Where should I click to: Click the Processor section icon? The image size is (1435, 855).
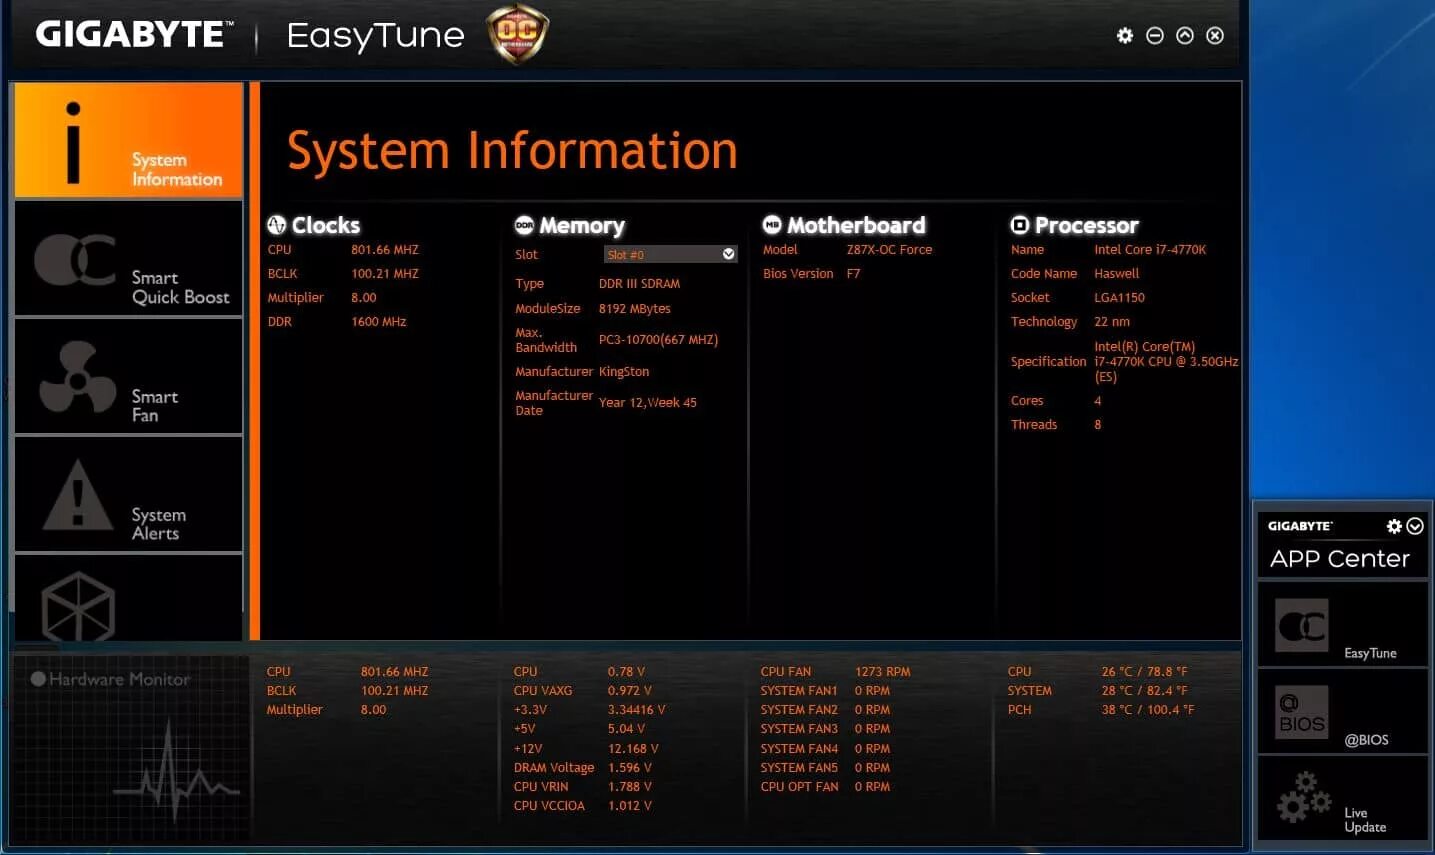pyautogui.click(x=1020, y=225)
